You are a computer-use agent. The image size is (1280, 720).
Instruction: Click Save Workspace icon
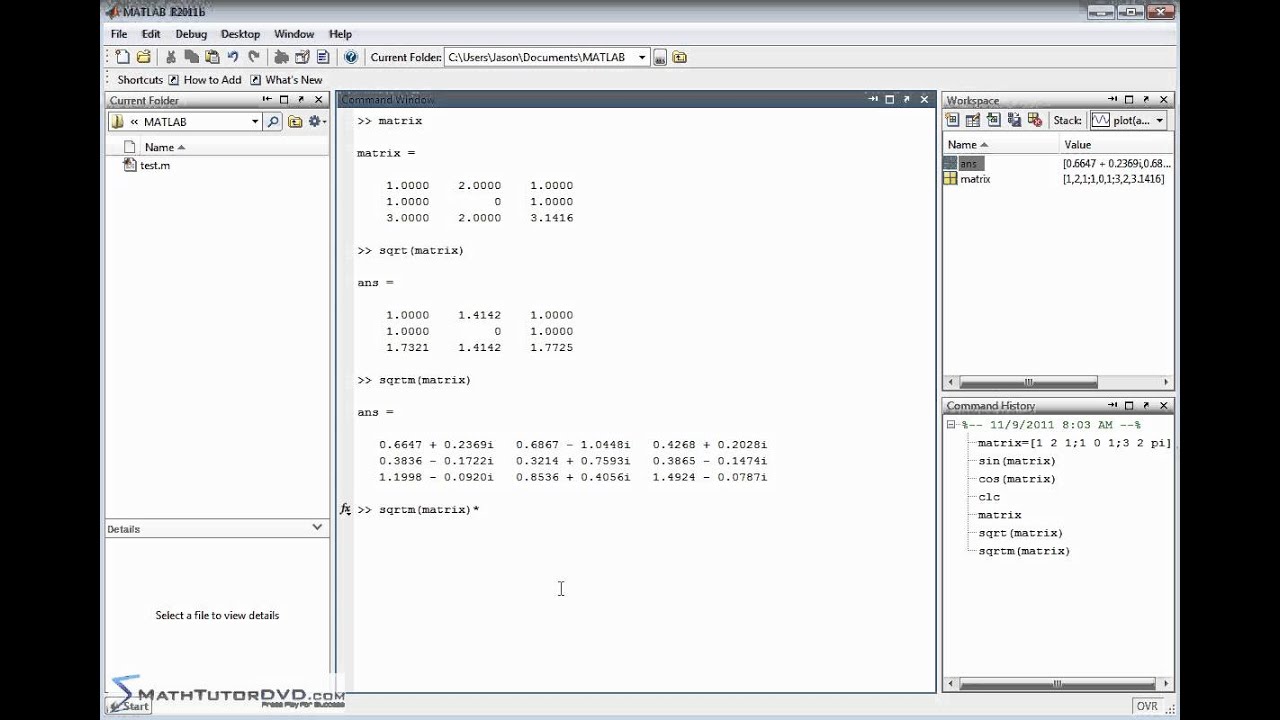click(1015, 120)
